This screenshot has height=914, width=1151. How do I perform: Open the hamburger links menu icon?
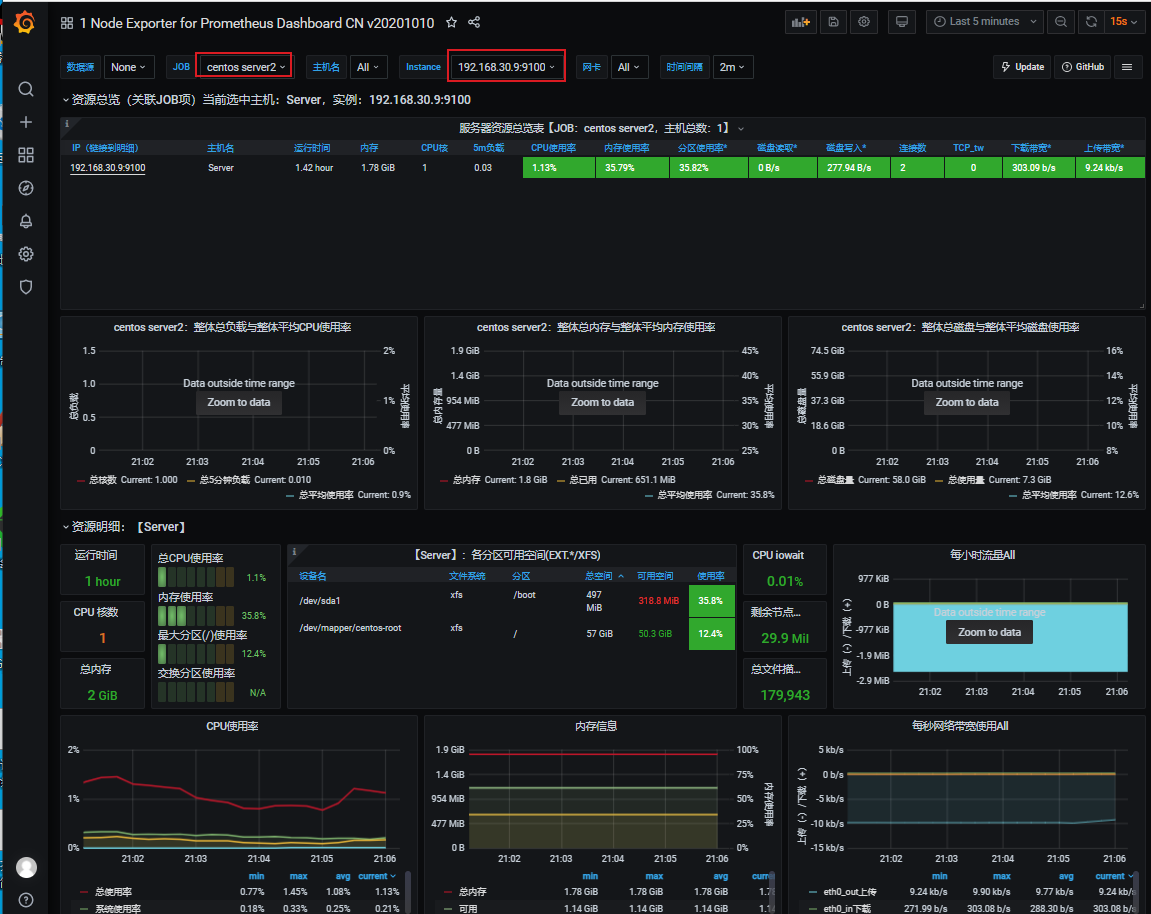(x=1127, y=67)
